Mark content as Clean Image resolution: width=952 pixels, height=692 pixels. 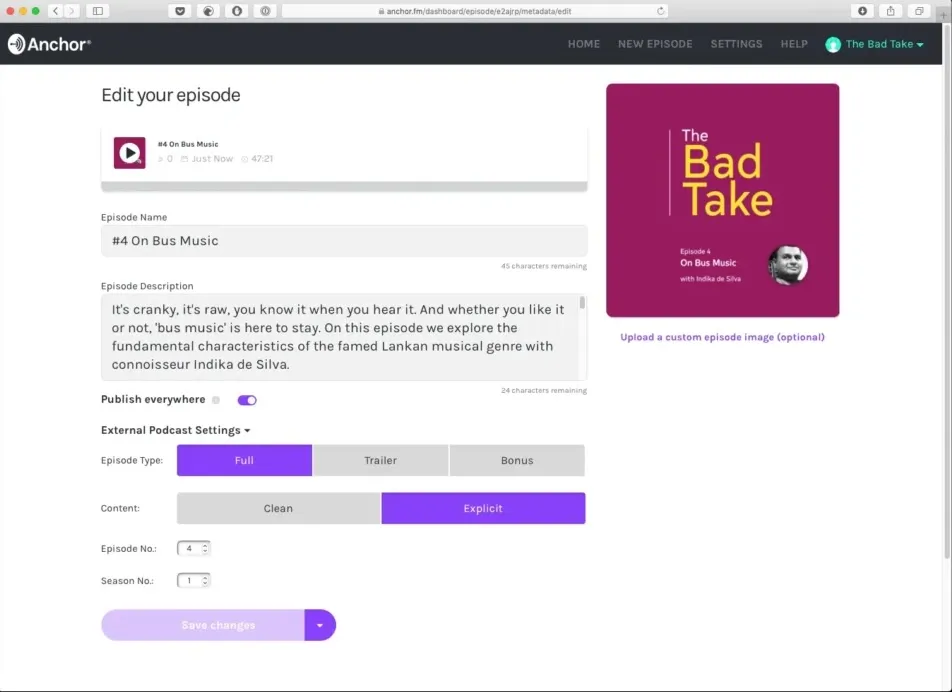(x=279, y=508)
